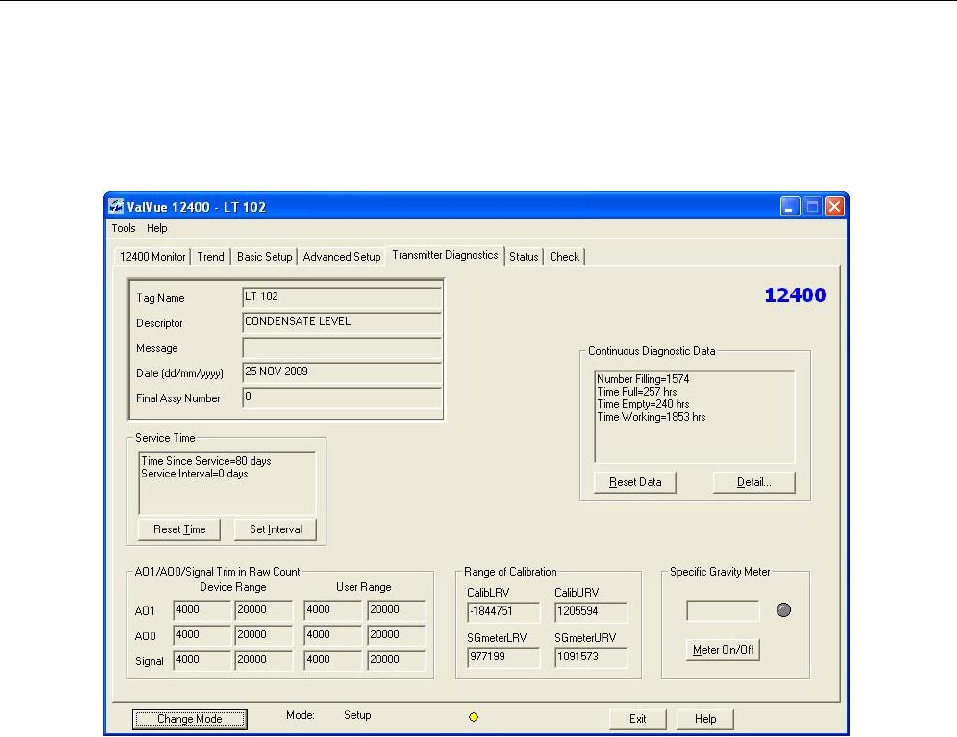
Task: Click Signal Device Range 4000 field
Action: (201, 660)
